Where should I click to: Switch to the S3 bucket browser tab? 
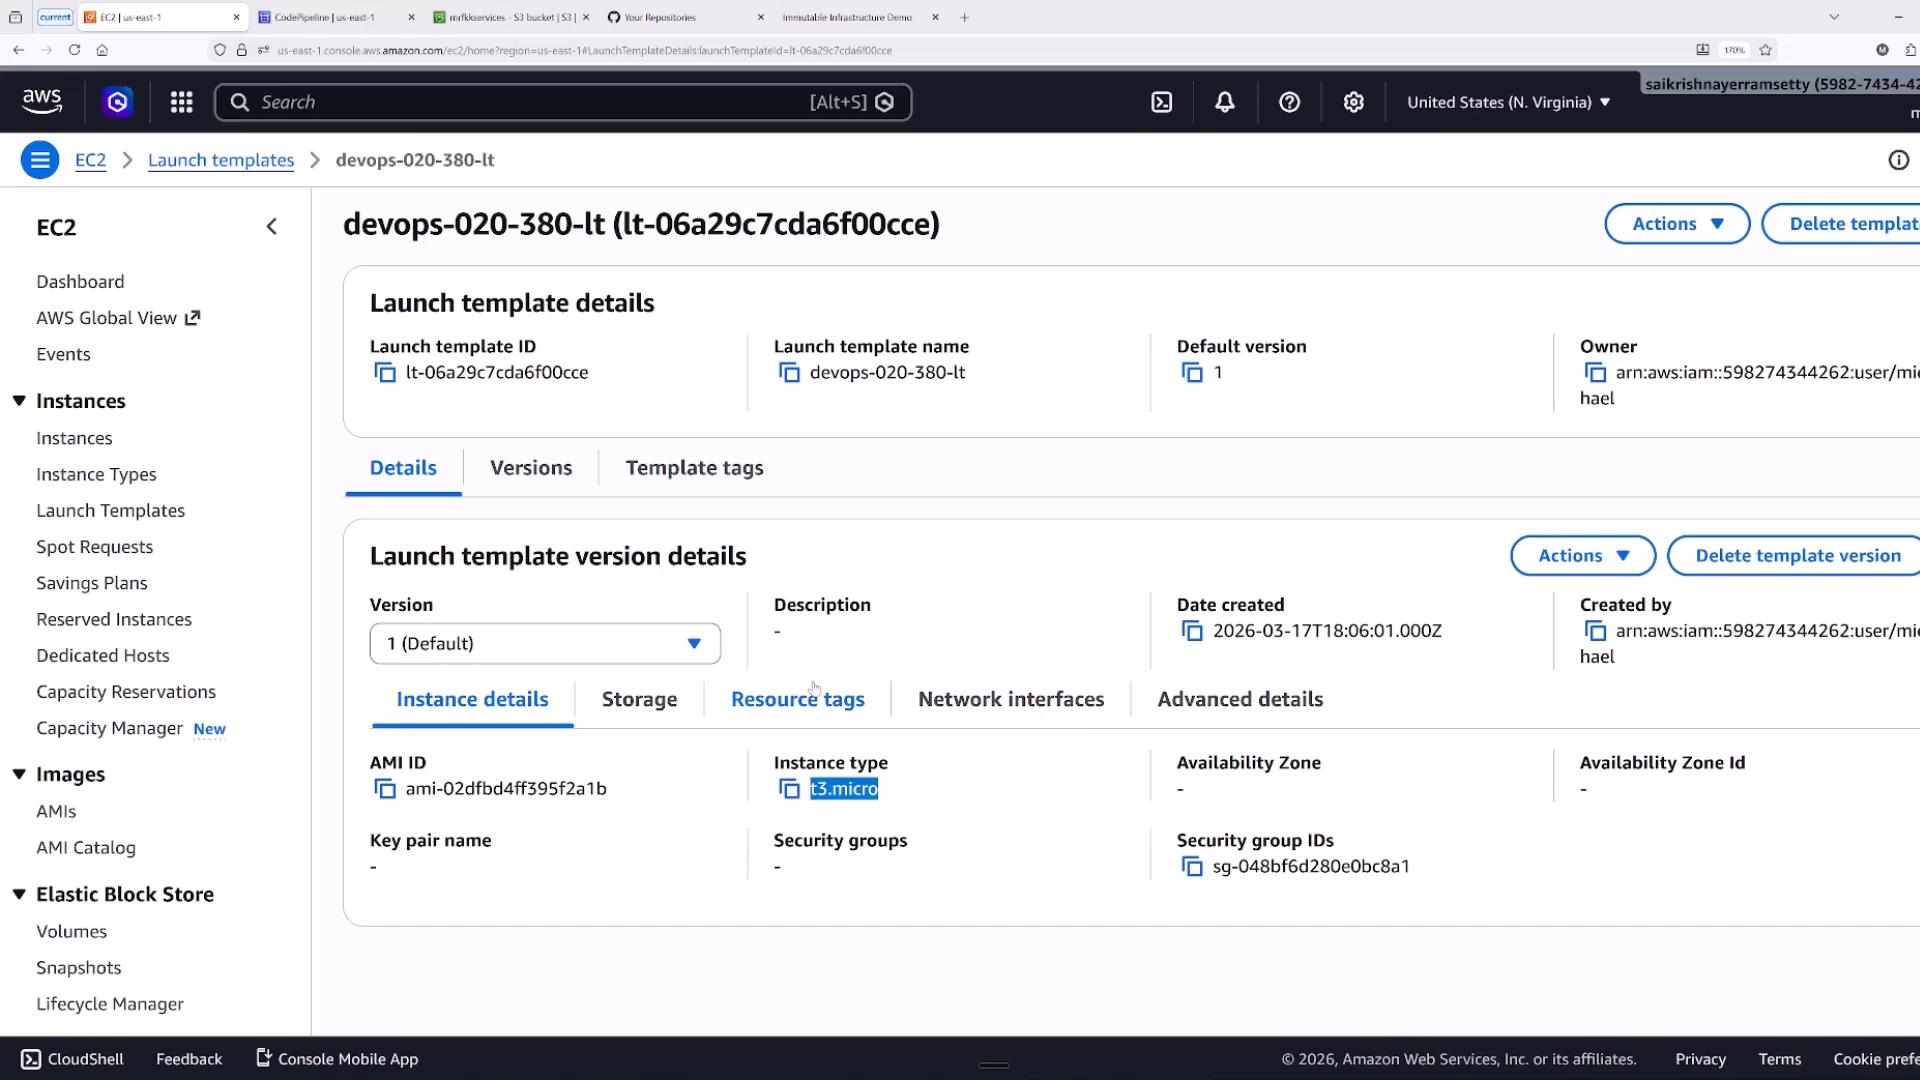coord(512,17)
